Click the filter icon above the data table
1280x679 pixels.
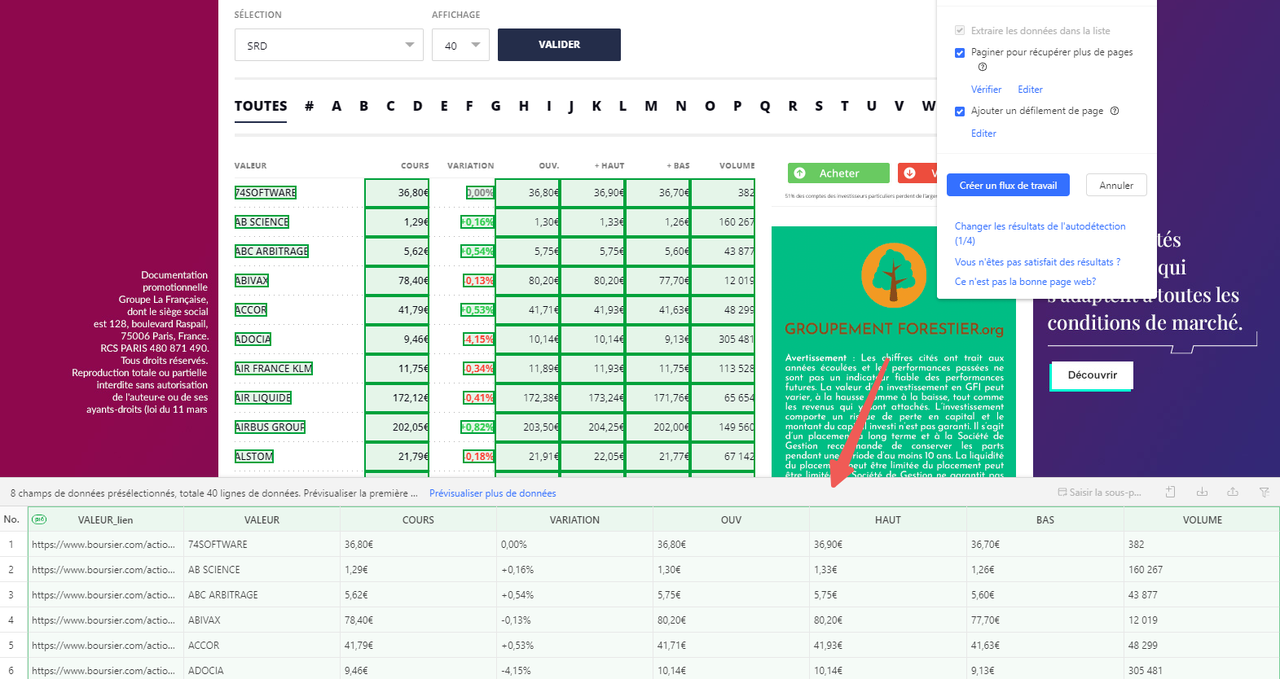coord(1264,493)
